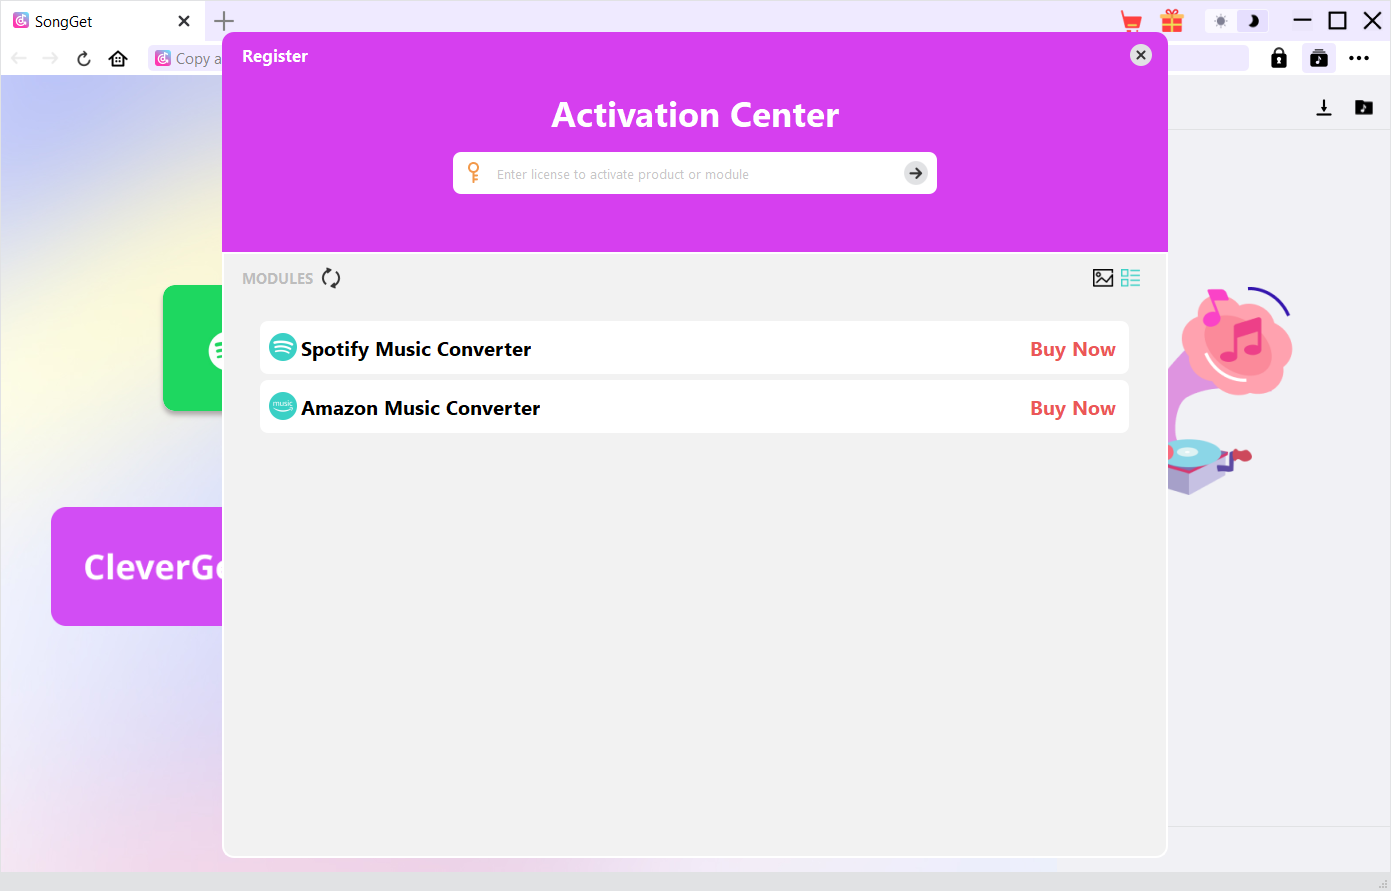Buy Now for Spotify Music Converter
Image resolution: width=1391 pixels, height=891 pixels.
click(x=1072, y=349)
